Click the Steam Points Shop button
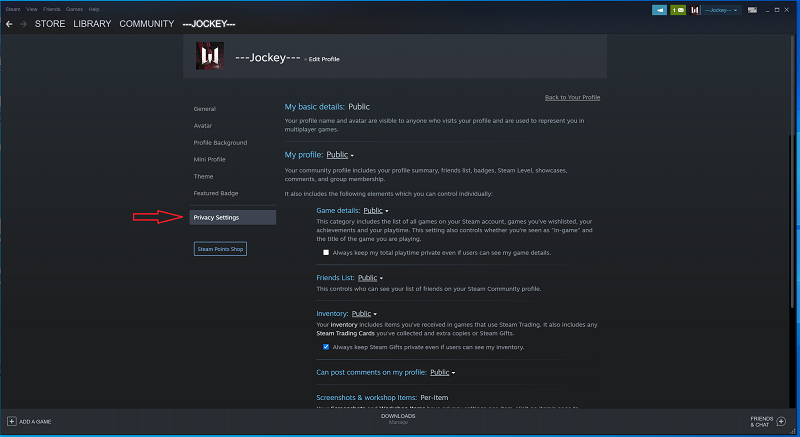The image size is (800, 437). point(220,249)
